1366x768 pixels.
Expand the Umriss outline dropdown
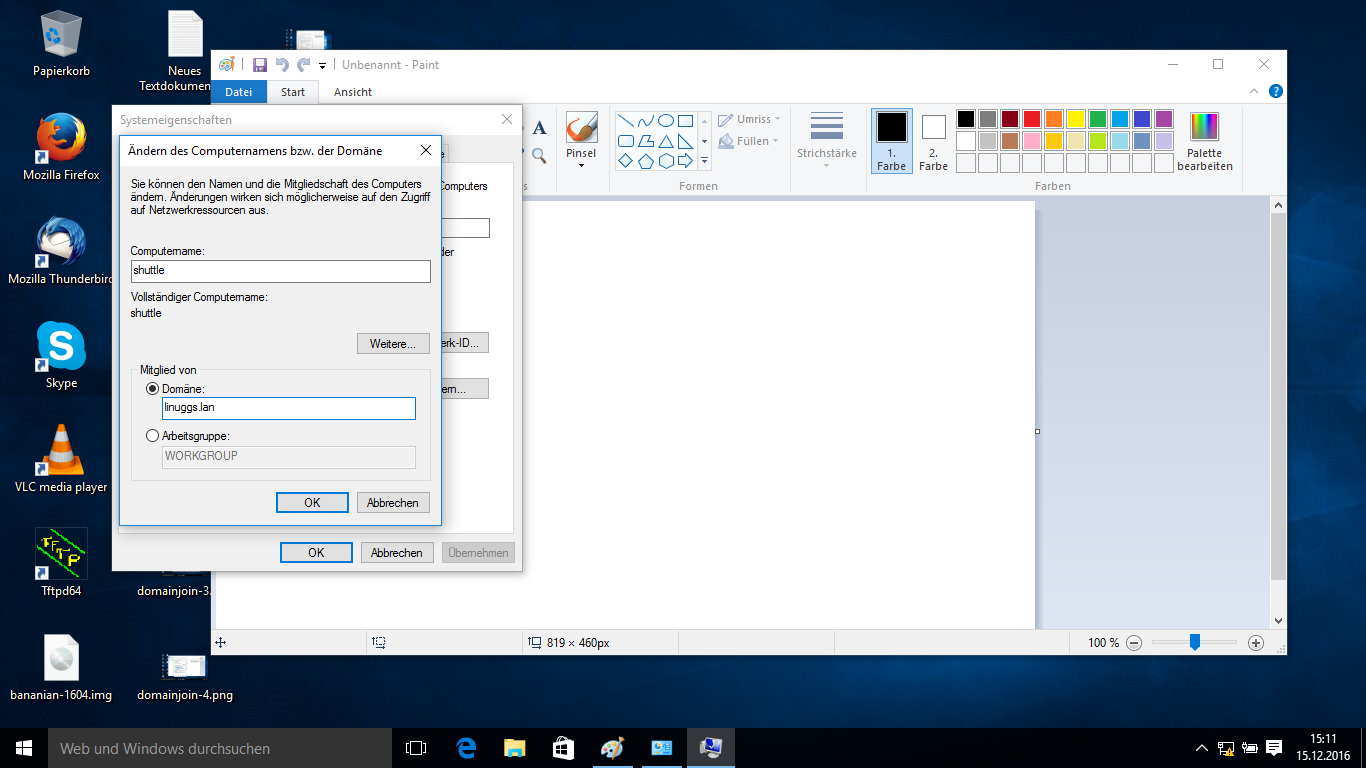click(748, 119)
